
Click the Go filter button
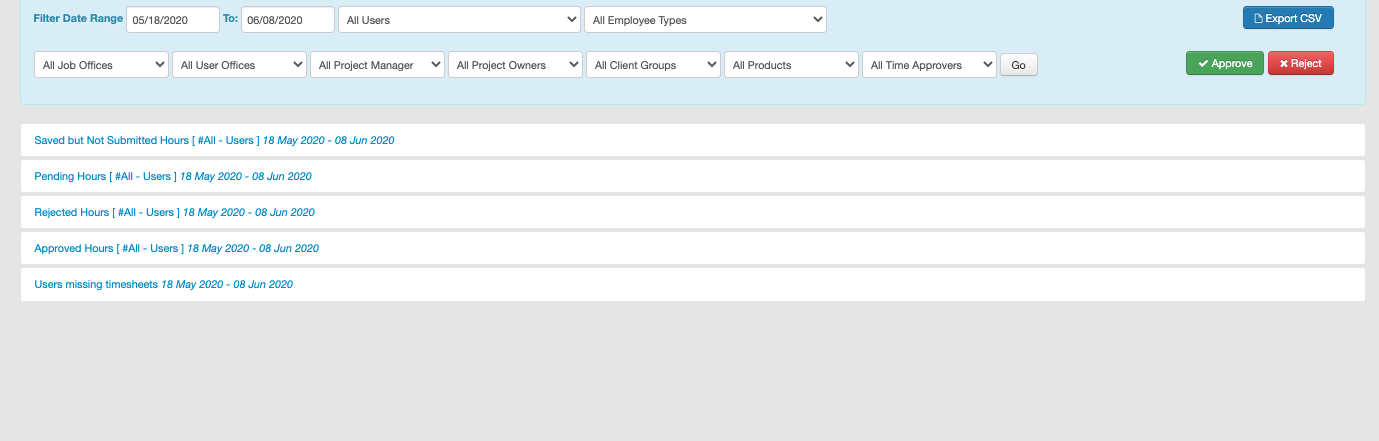tap(1018, 65)
